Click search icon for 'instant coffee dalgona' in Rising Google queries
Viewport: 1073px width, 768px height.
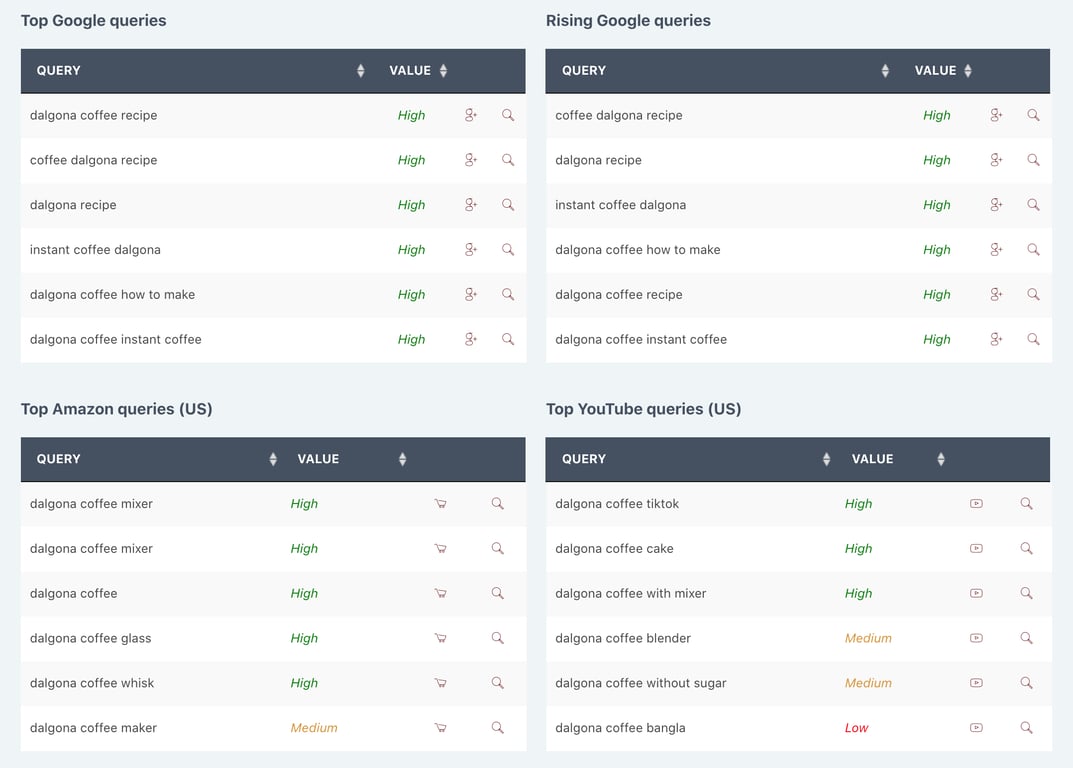point(1033,205)
